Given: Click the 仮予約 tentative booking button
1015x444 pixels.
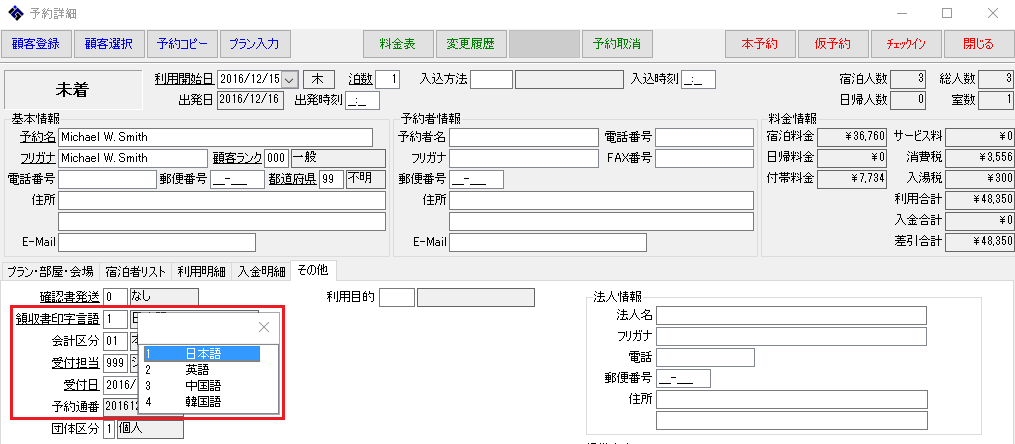Looking at the screenshot, I should [832, 44].
